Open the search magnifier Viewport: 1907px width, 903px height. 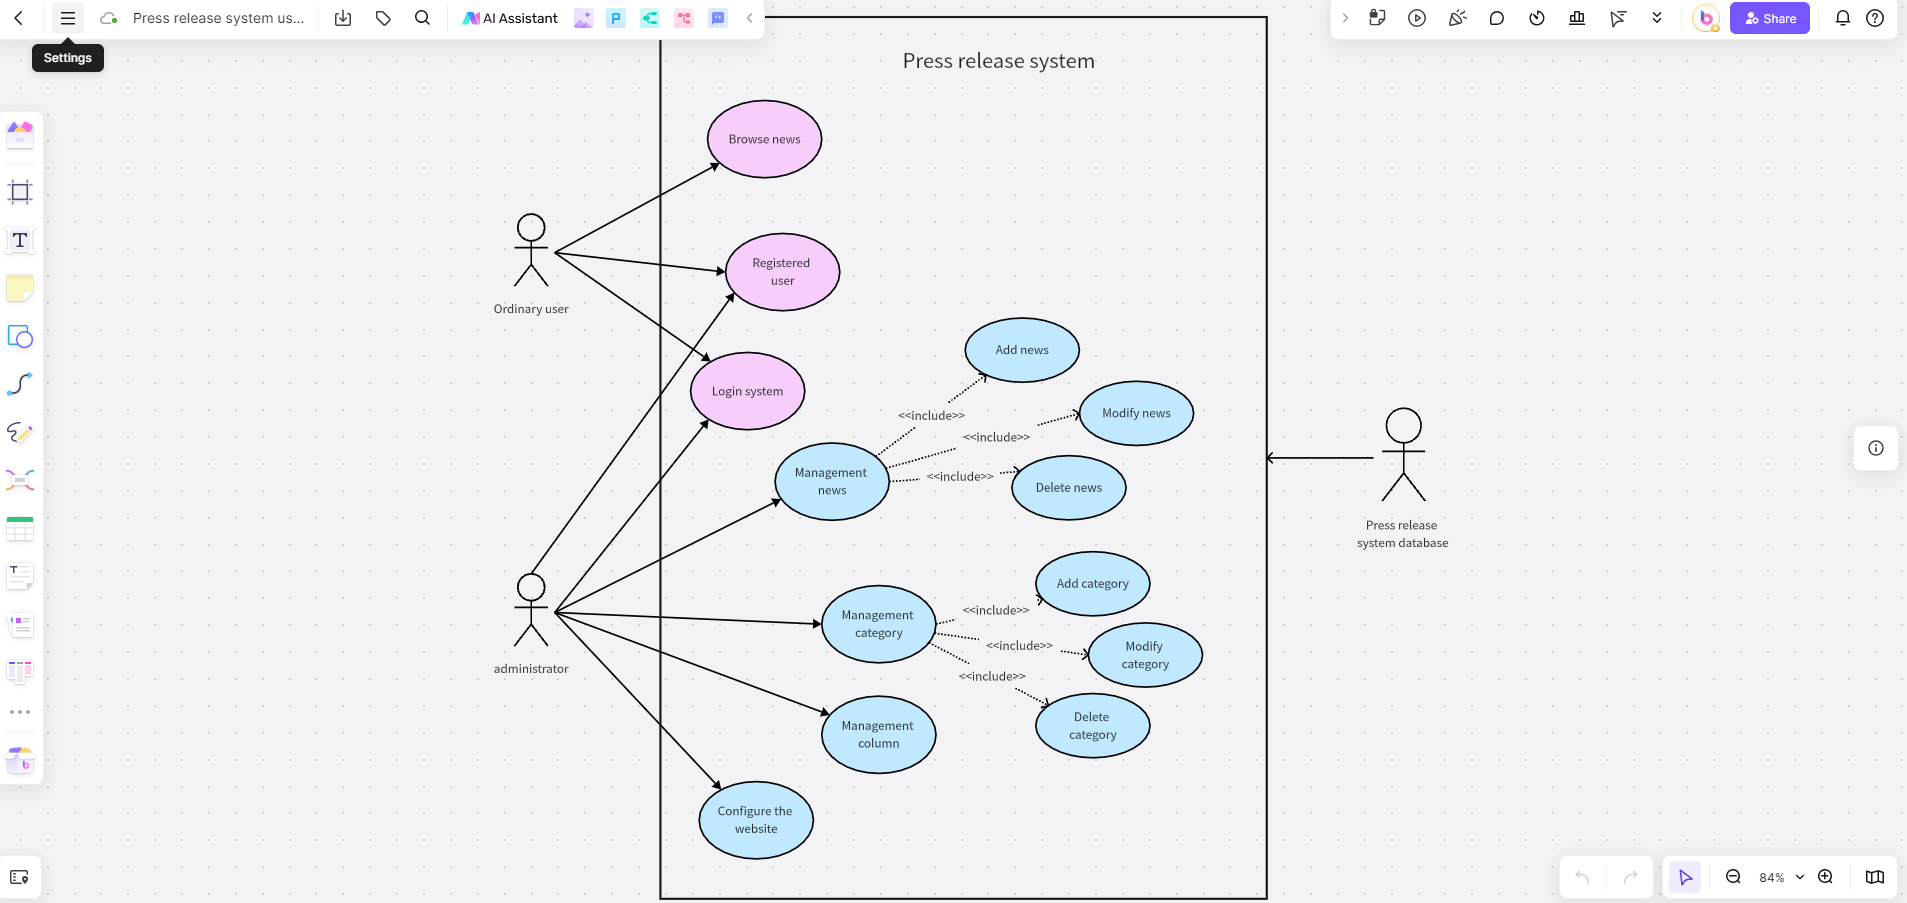422,18
